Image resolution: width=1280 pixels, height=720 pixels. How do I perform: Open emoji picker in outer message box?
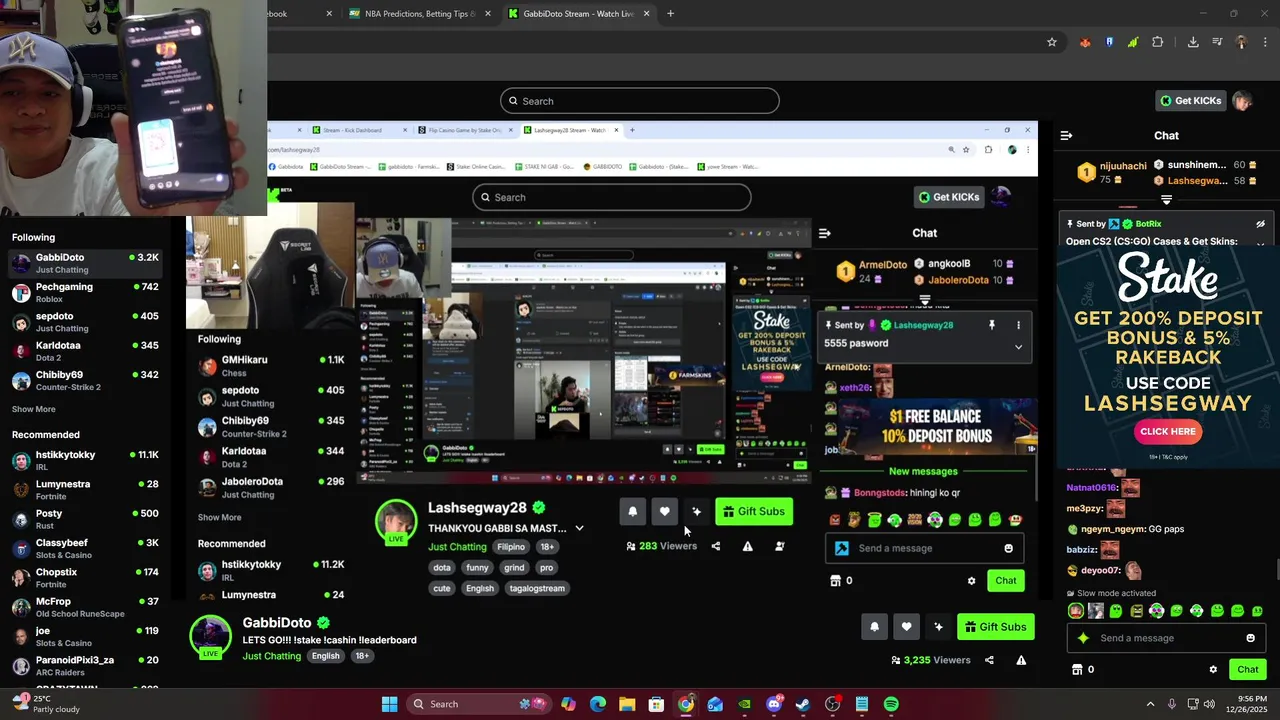pyautogui.click(x=1250, y=638)
